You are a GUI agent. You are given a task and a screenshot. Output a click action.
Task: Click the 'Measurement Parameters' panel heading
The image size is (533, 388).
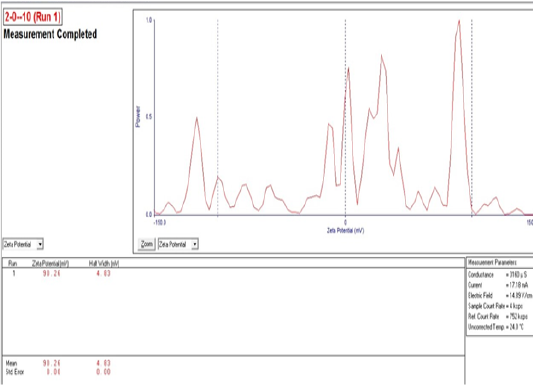click(x=492, y=262)
